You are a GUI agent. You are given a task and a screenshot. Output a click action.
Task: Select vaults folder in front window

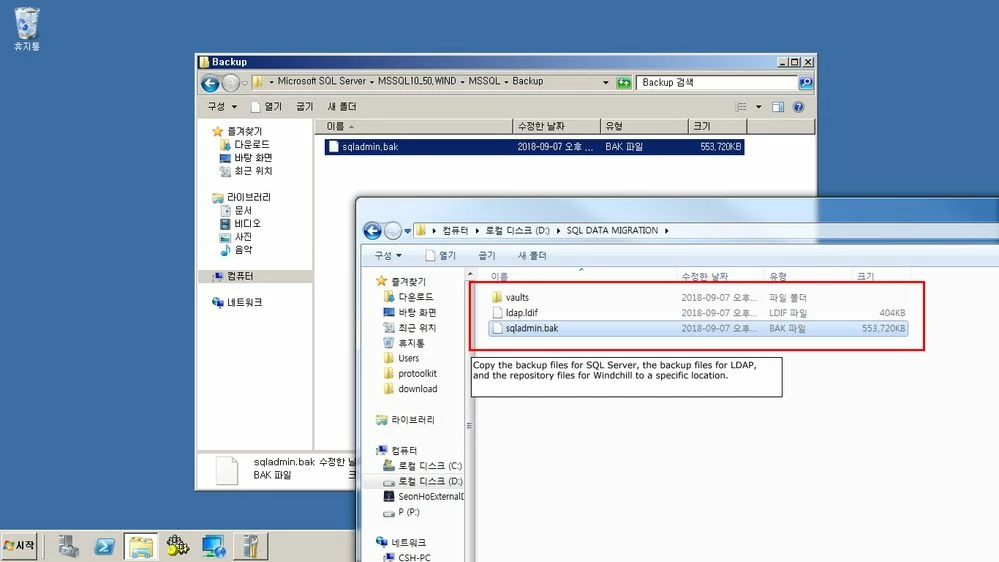coord(698,298)
